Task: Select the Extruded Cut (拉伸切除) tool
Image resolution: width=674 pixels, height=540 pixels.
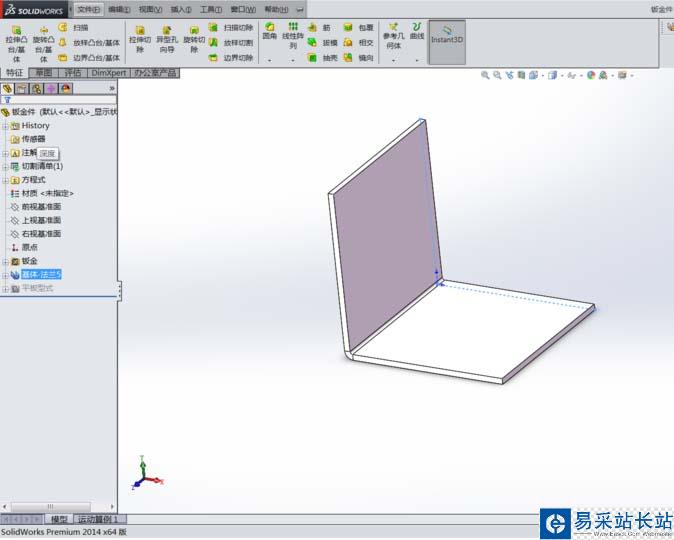Action: click(140, 39)
